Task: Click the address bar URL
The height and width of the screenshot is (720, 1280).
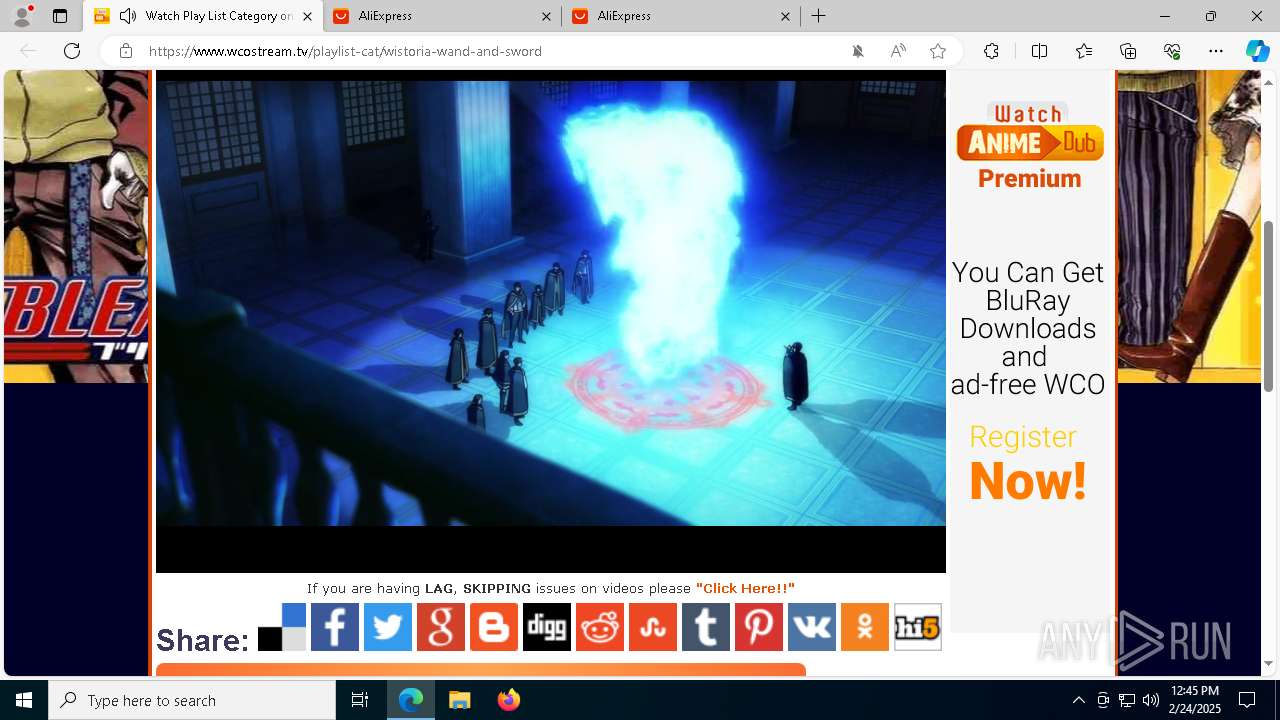Action: click(x=345, y=51)
